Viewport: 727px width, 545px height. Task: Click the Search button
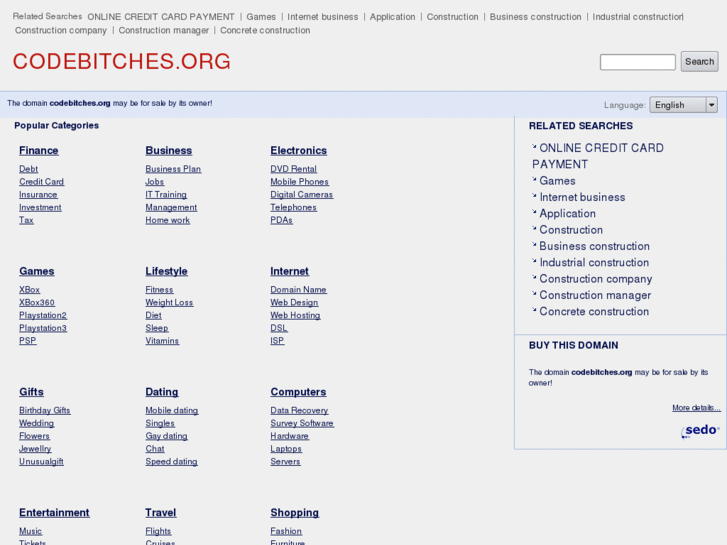(x=699, y=62)
